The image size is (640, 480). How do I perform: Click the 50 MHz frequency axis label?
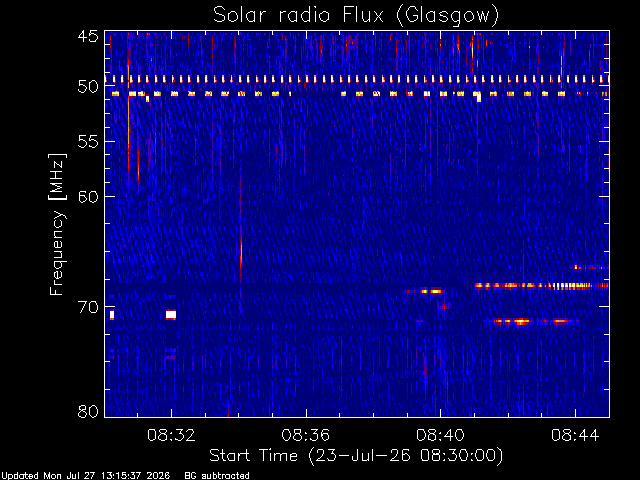point(88,87)
